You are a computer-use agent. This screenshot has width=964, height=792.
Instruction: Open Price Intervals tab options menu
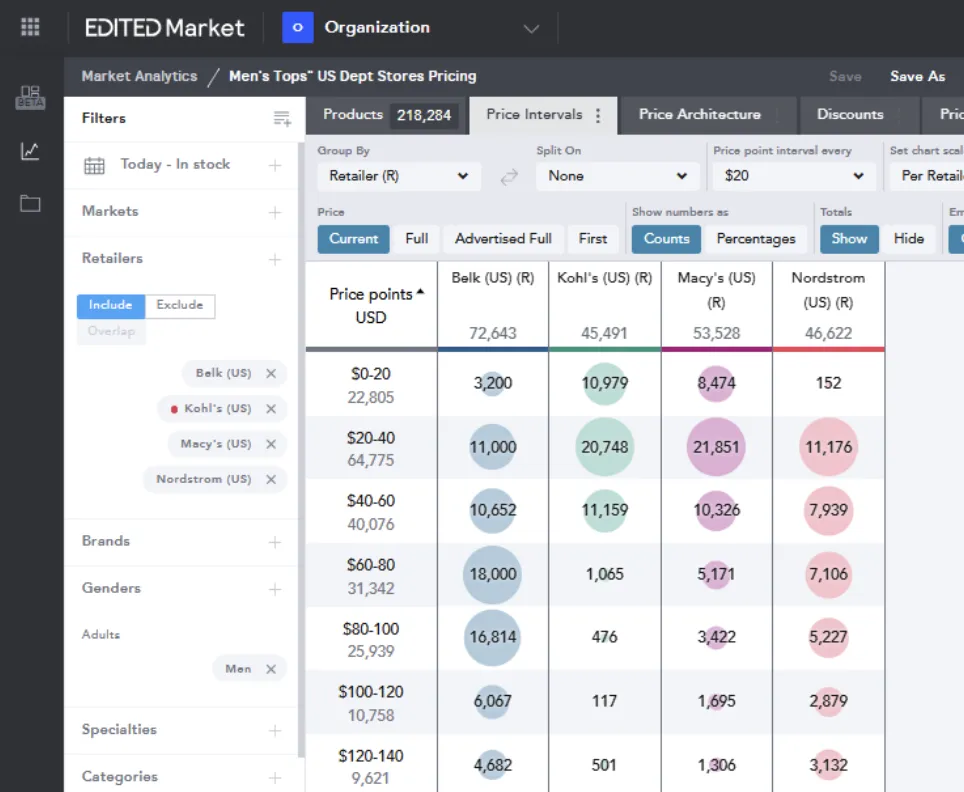[598, 115]
